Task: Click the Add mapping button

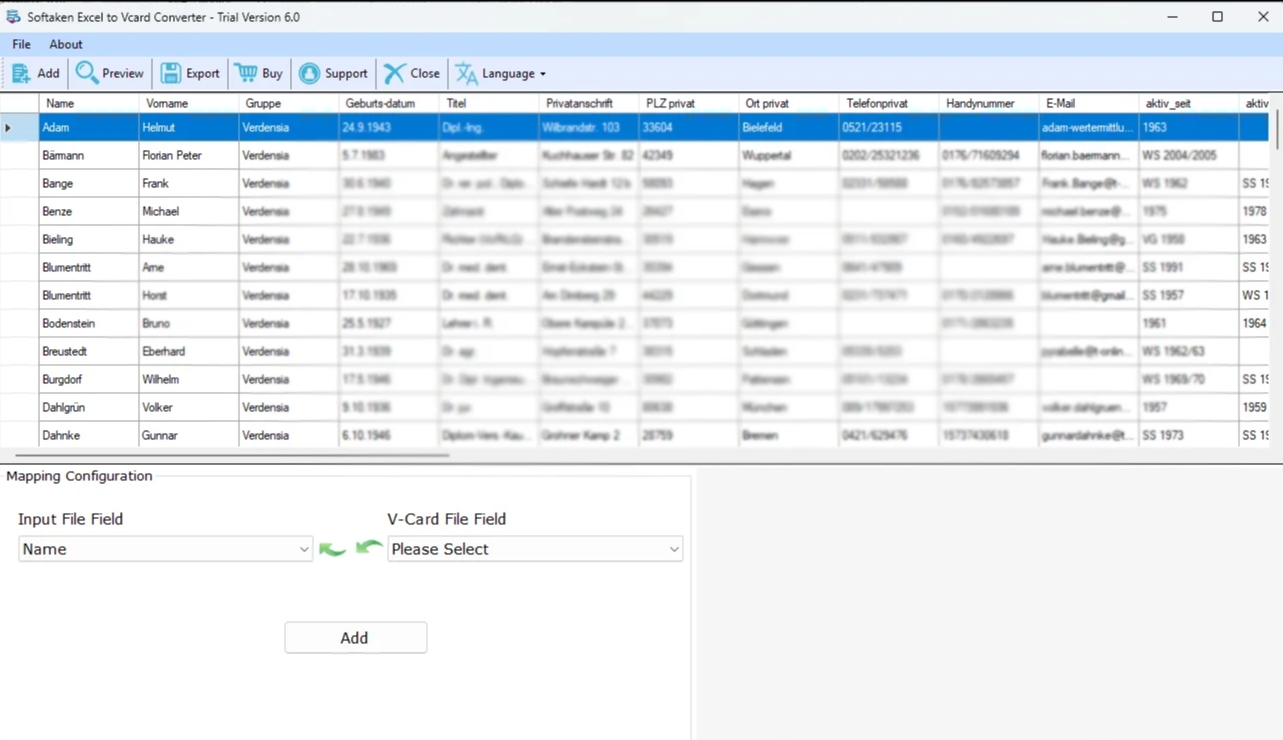Action: coord(356,638)
